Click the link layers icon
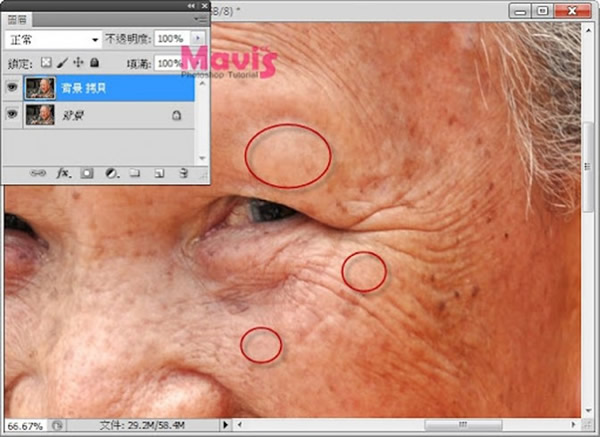Viewport: 600px width, 437px height. [39, 172]
